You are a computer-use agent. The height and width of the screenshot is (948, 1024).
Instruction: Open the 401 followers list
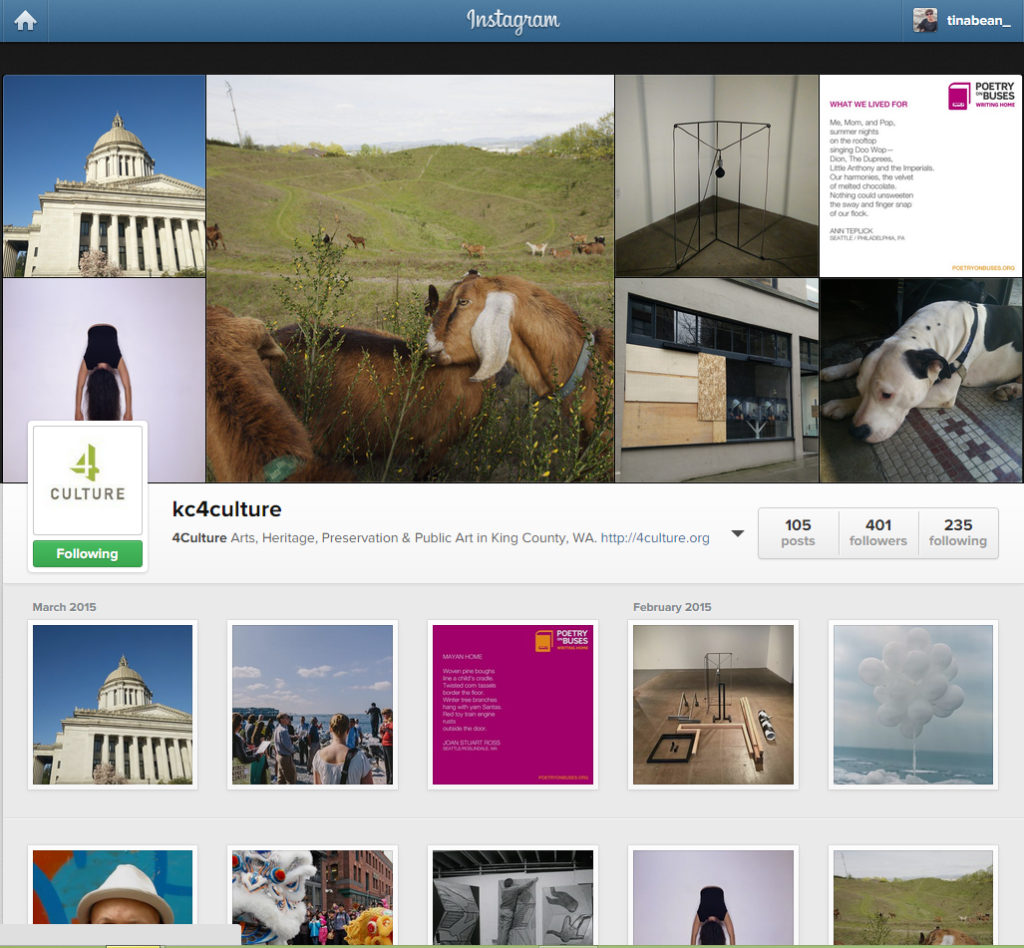click(x=878, y=533)
